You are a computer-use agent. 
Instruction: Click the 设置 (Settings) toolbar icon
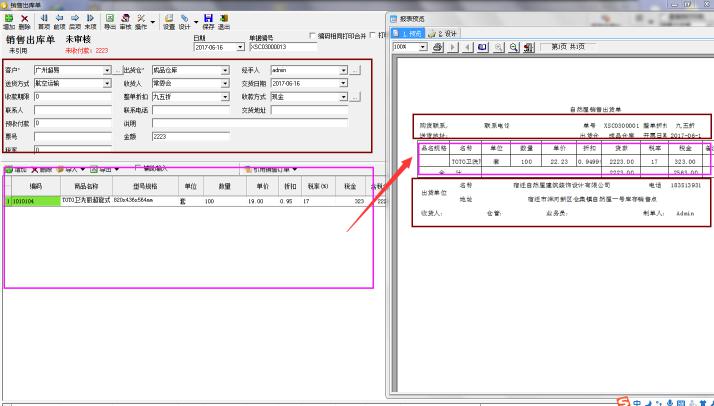(168, 21)
